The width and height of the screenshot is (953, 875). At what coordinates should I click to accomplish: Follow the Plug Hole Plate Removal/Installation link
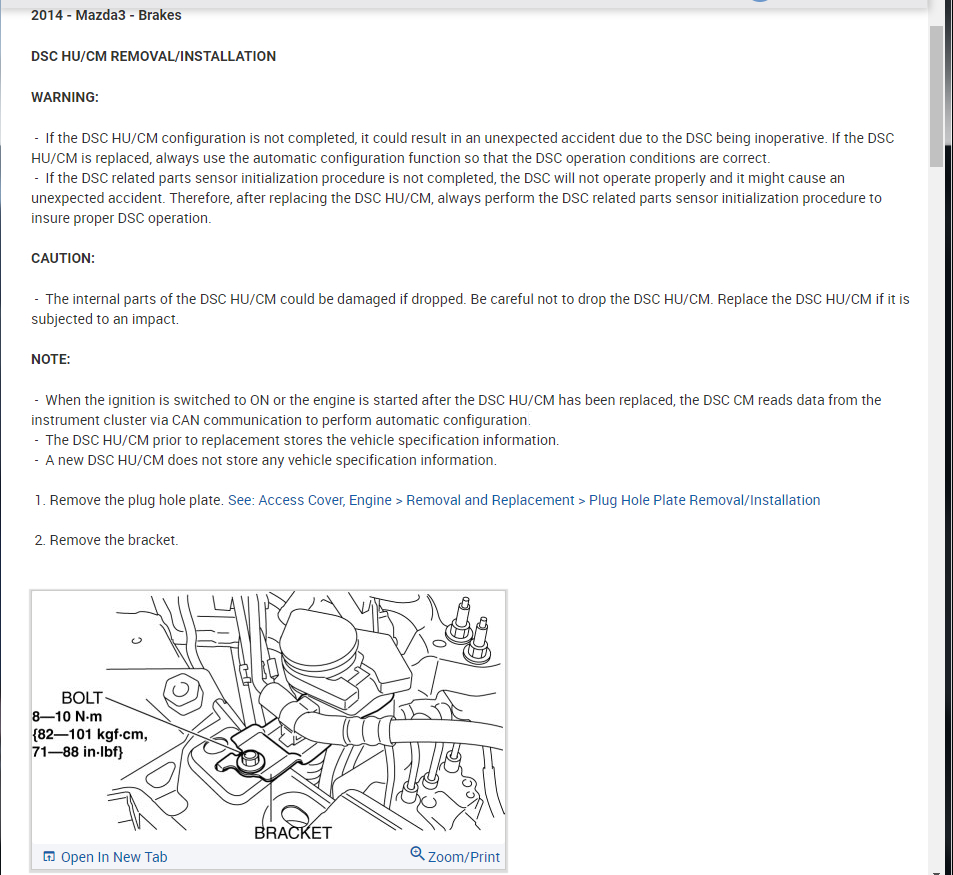(704, 500)
